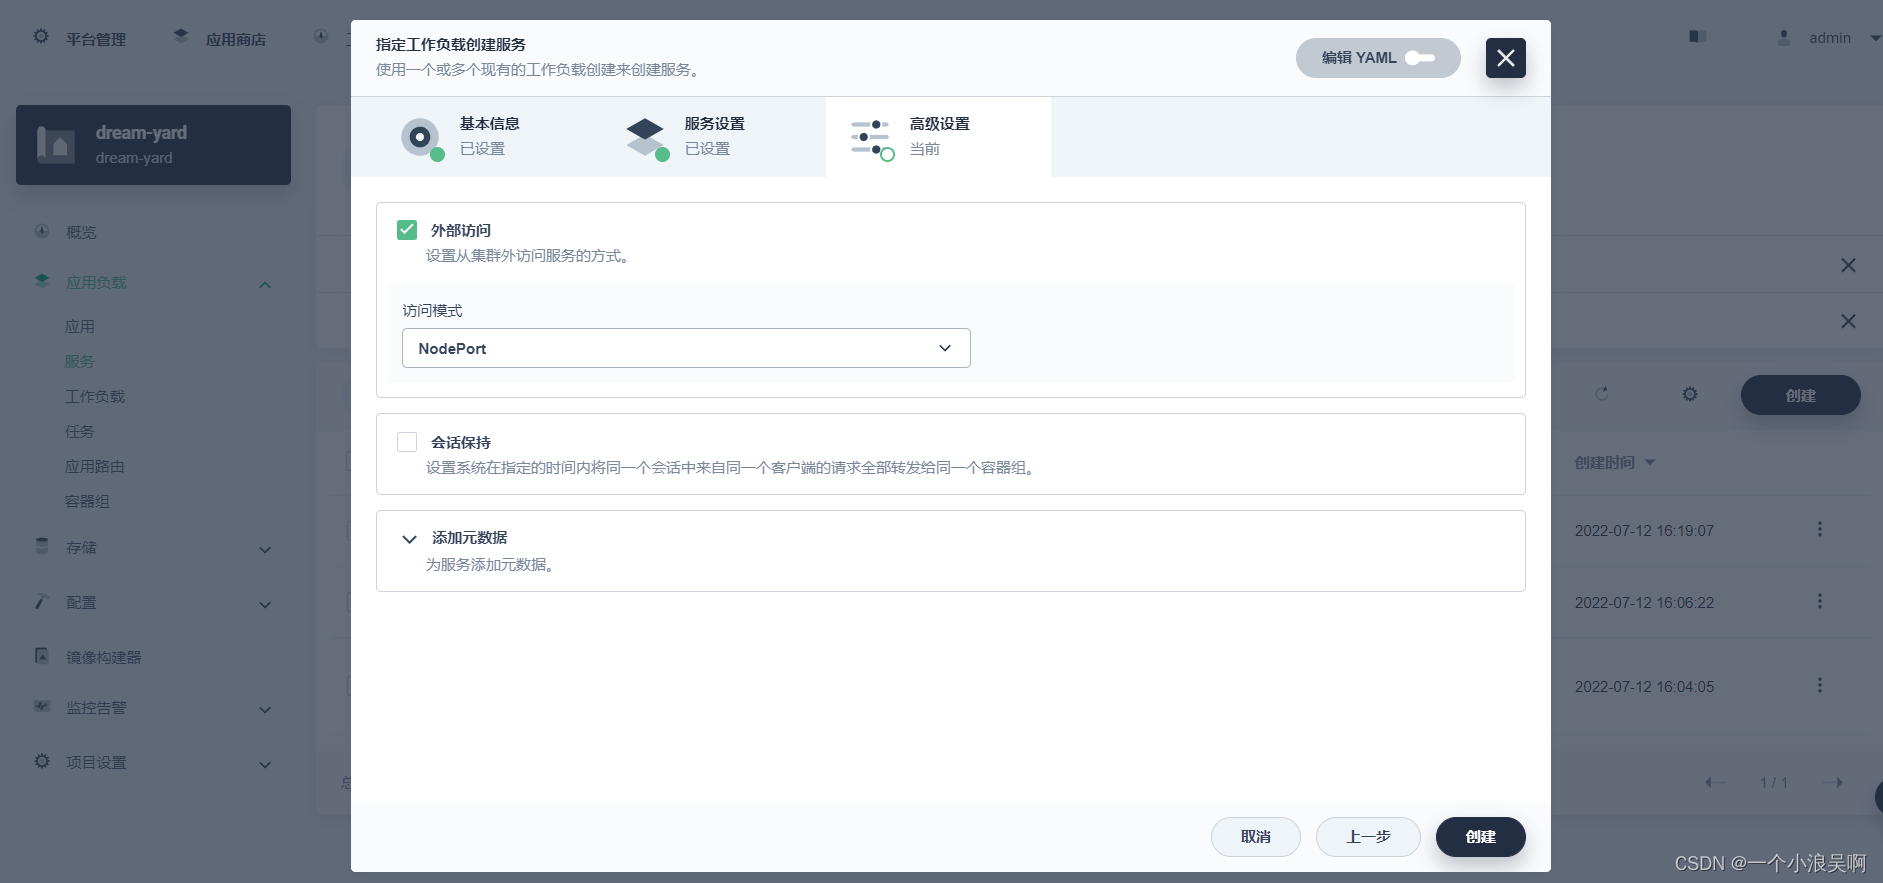This screenshot has height=883, width=1883.
Task: Open more menu for 16:04:05 row
Action: 1820,685
